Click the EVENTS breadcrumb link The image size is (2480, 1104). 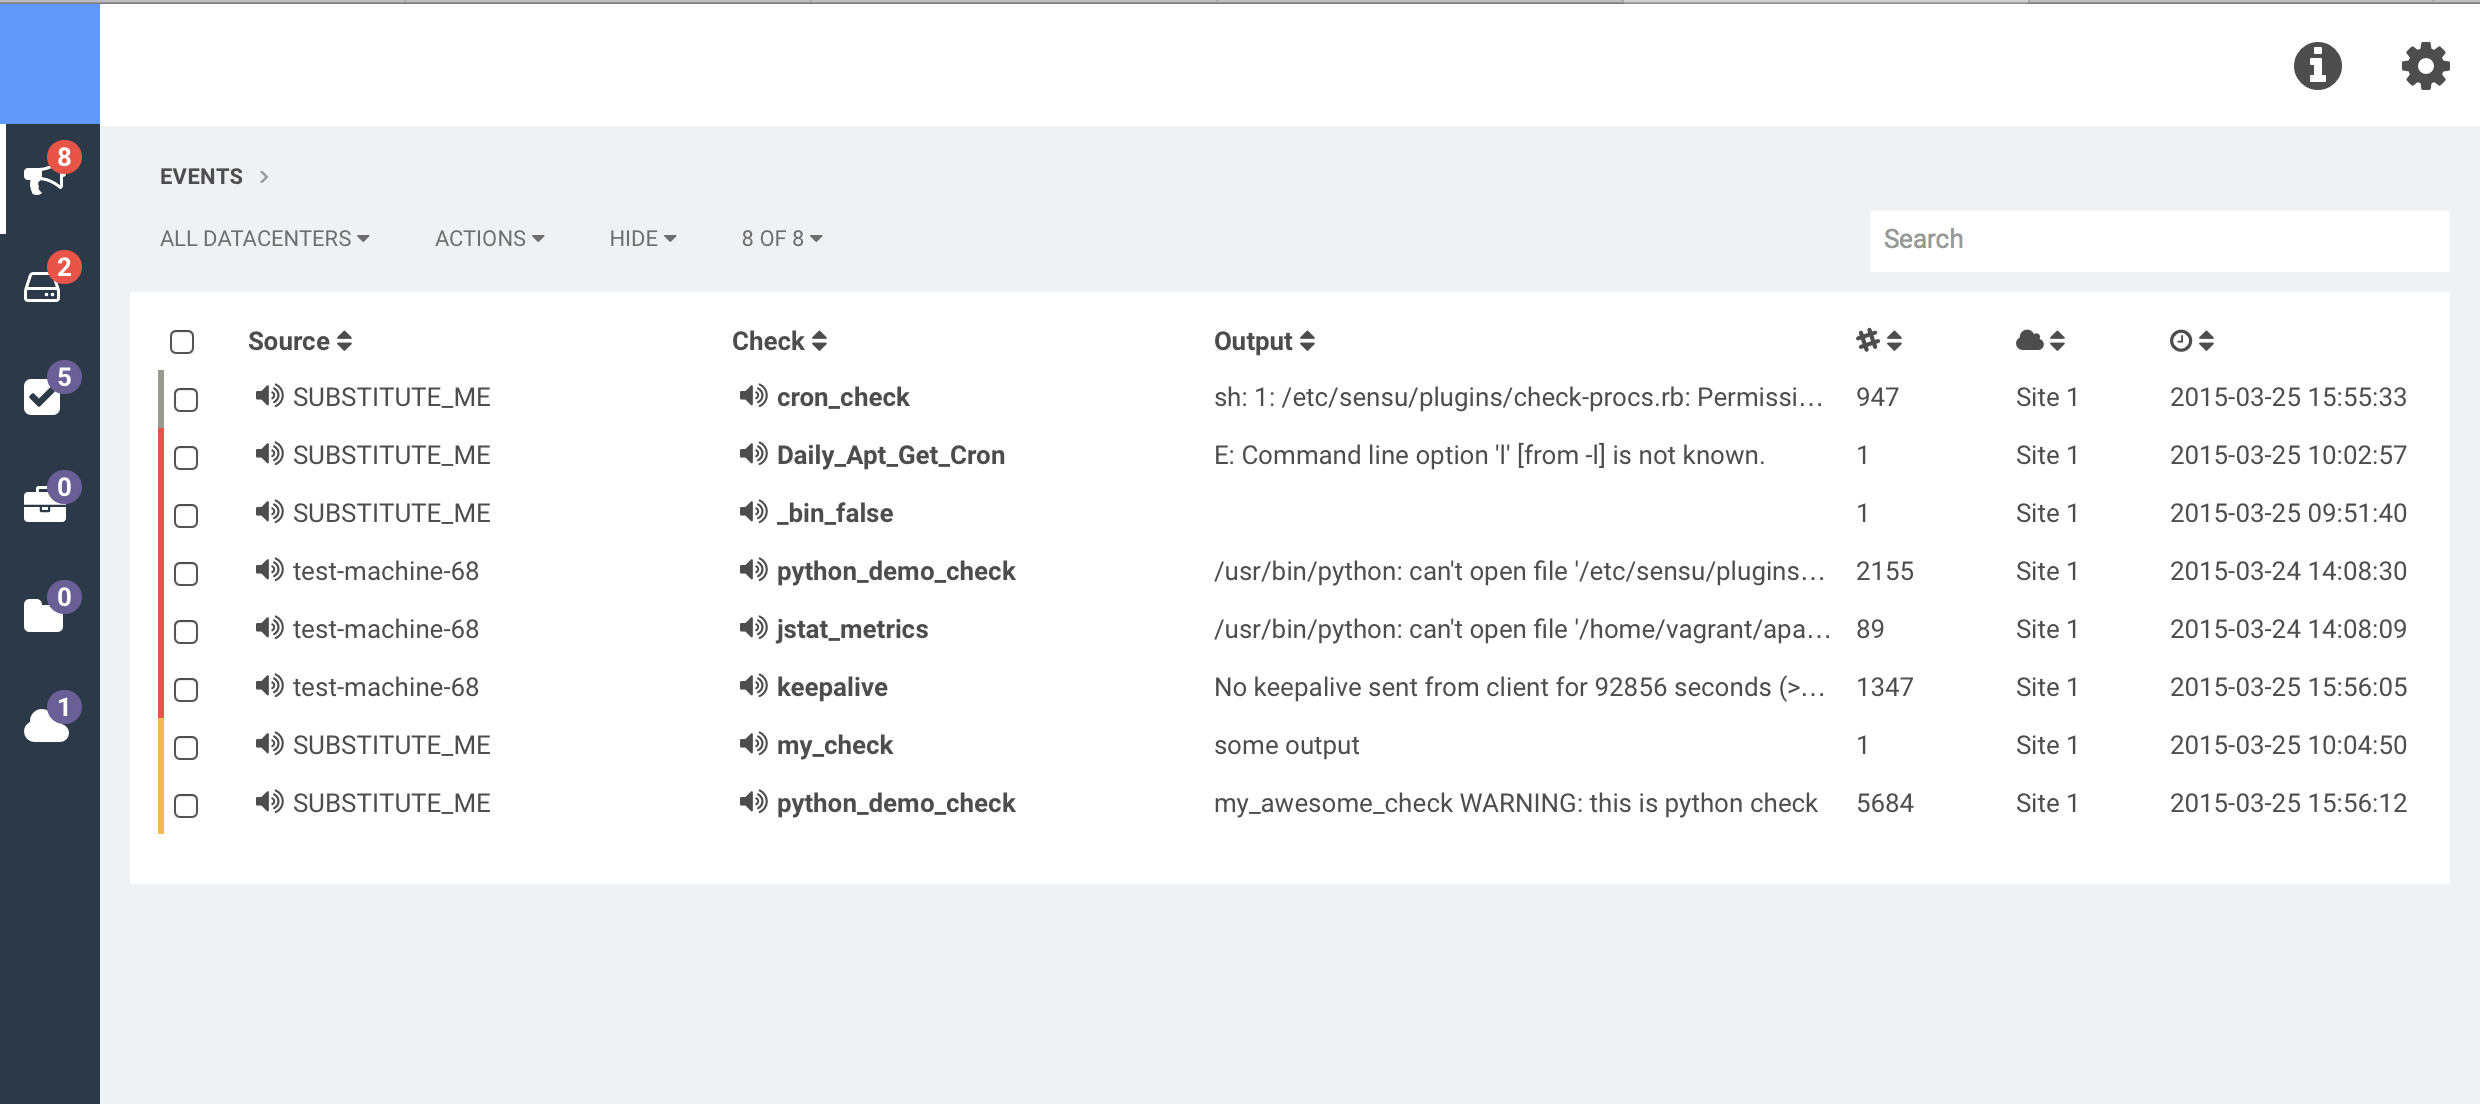pos(201,176)
